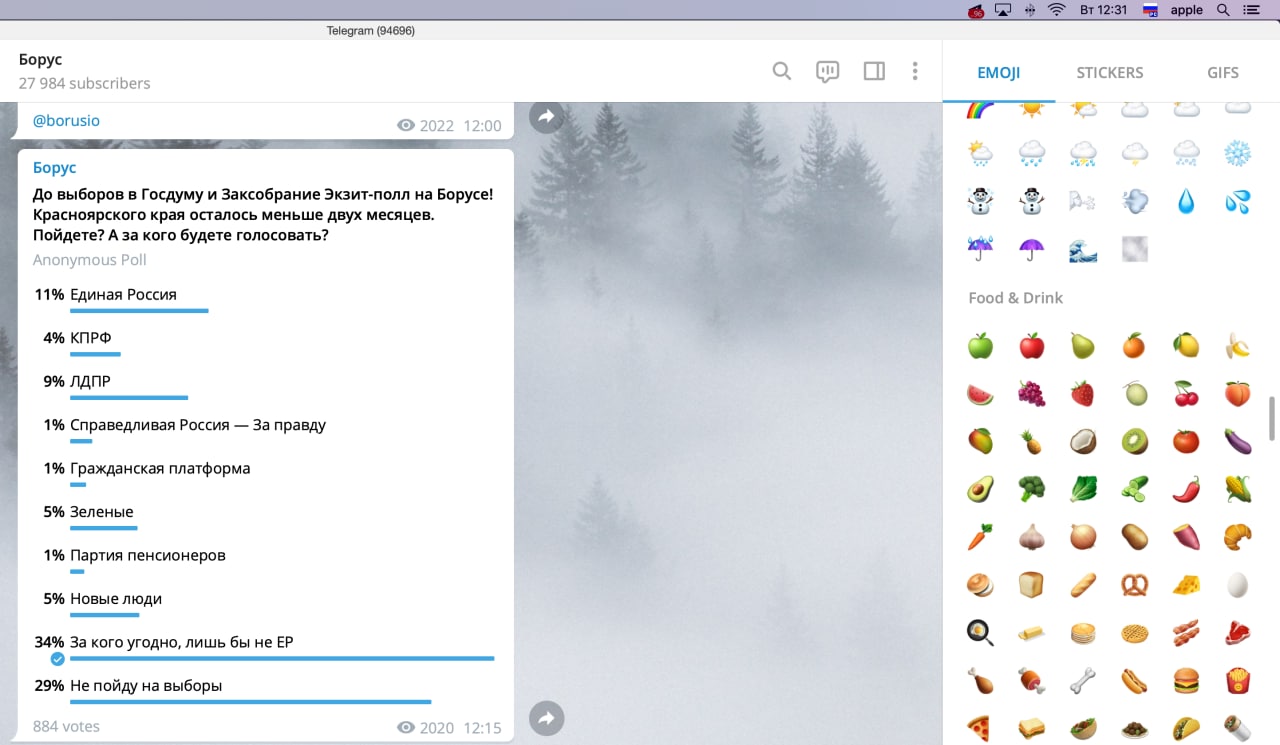Open the @borusio channel link
This screenshot has height=745, width=1280.
pos(66,121)
